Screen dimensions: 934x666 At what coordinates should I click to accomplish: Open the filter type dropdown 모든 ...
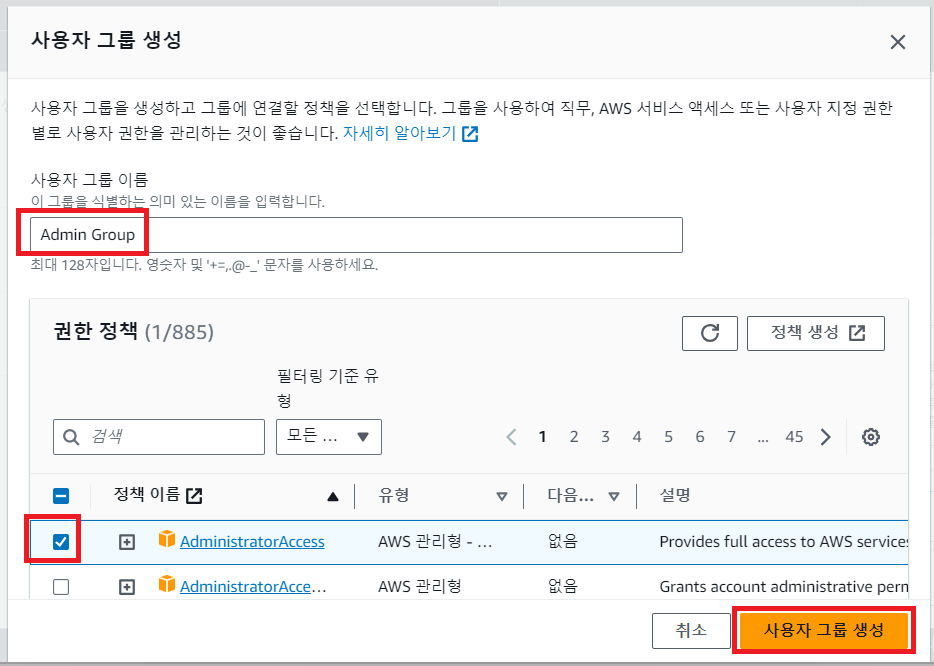click(x=328, y=437)
